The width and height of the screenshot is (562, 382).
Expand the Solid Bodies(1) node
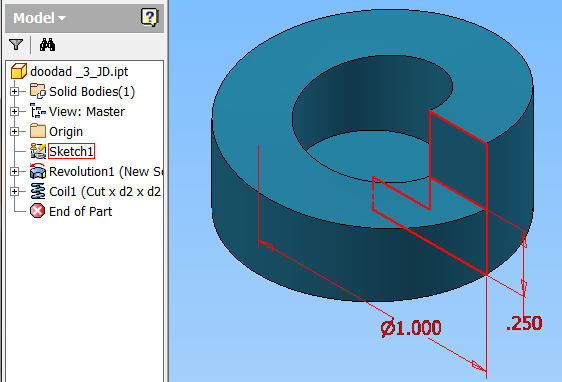click(14, 91)
